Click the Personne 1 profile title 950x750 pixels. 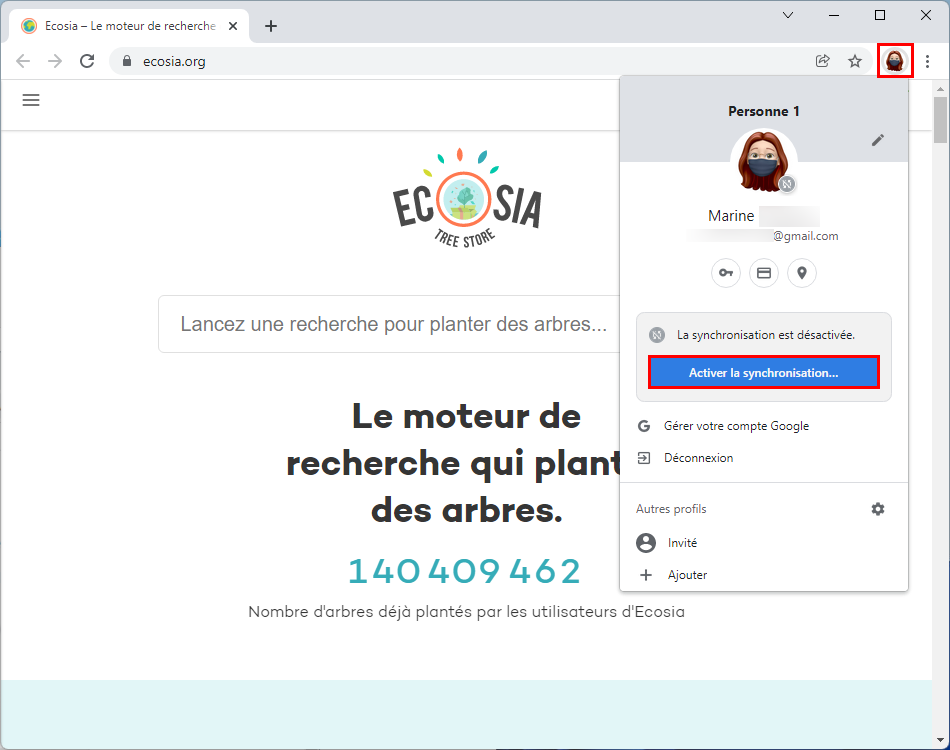[x=763, y=111]
